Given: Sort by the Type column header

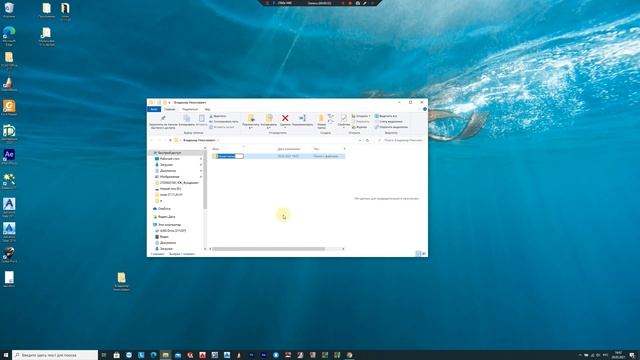Looking at the screenshot, I should pyautogui.click(x=316, y=149).
